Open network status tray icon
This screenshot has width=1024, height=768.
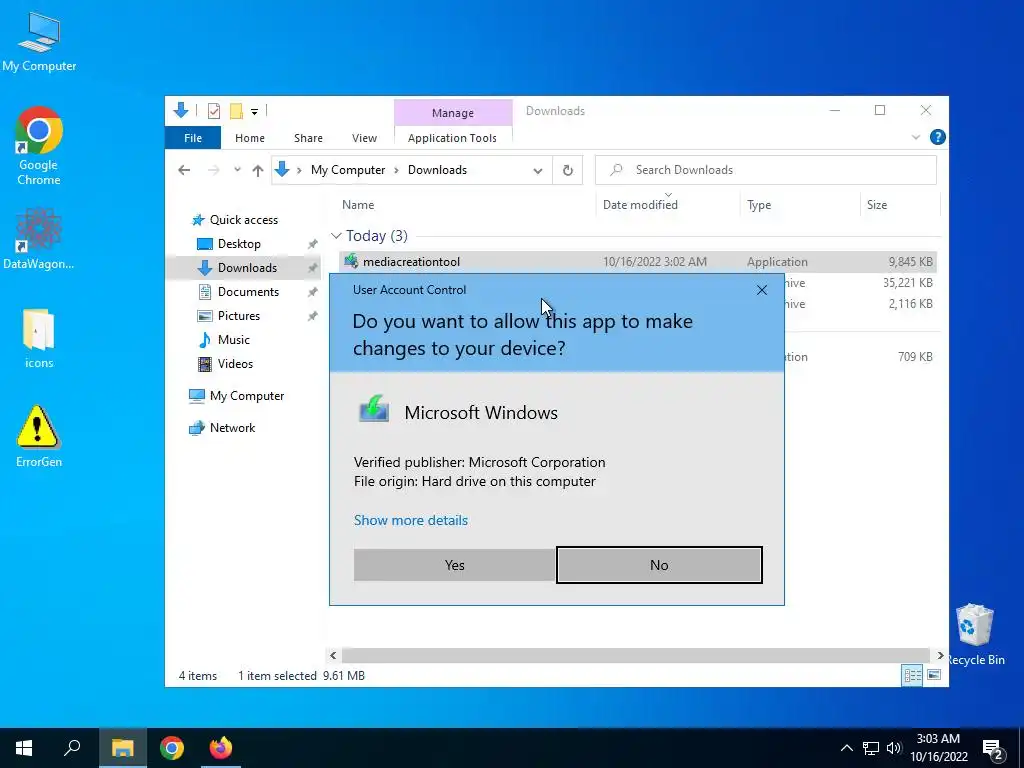pyautogui.click(x=871, y=748)
